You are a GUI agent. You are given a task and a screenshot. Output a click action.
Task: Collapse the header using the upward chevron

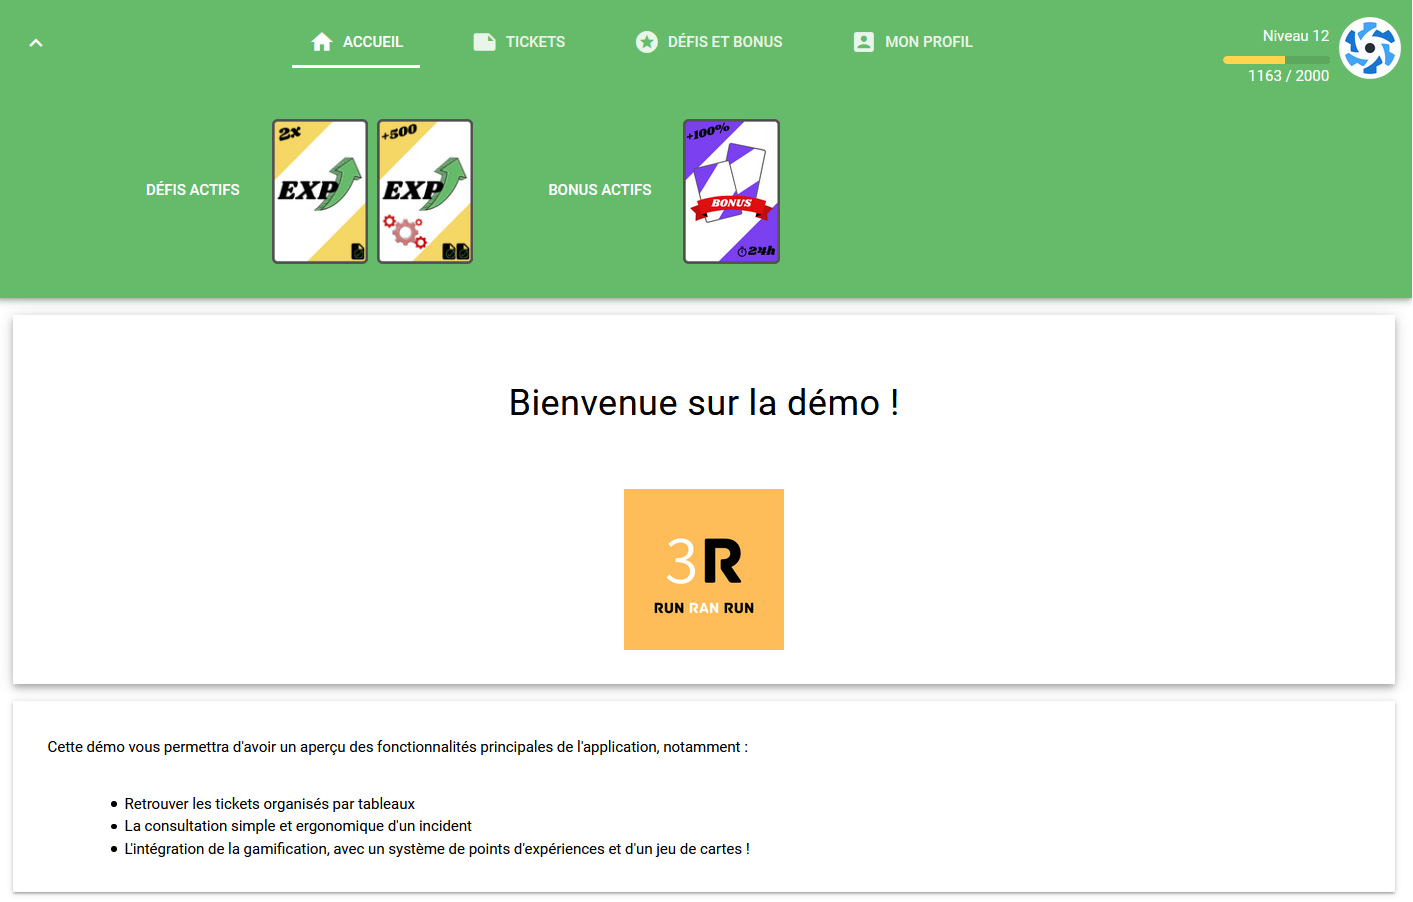point(36,42)
